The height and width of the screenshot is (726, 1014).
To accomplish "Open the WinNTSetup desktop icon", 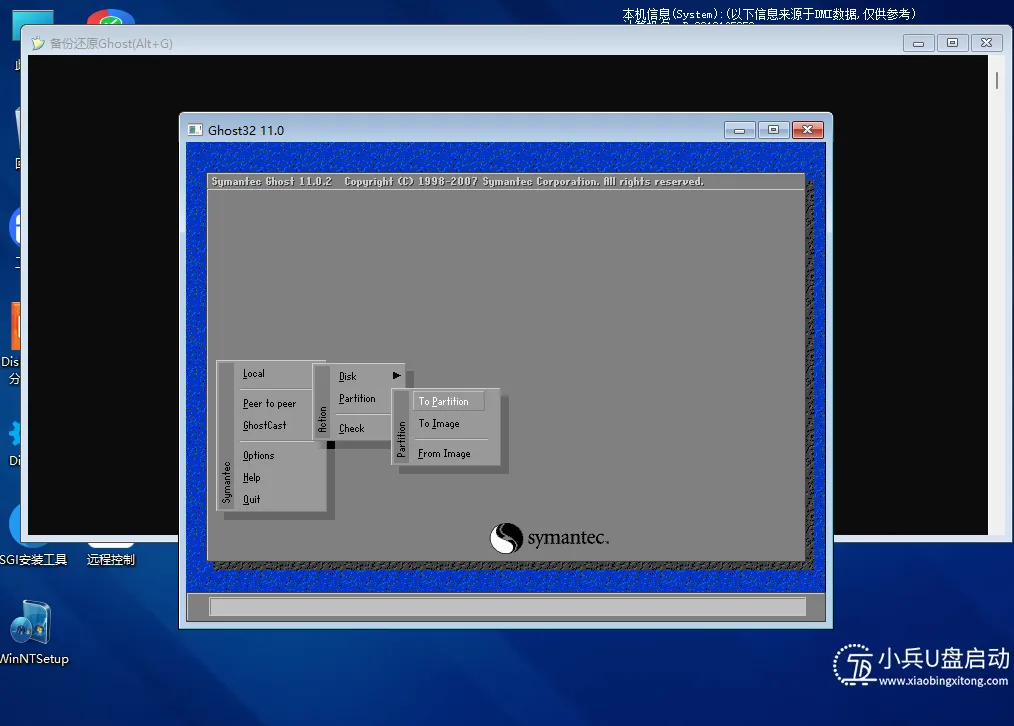I will point(32,632).
